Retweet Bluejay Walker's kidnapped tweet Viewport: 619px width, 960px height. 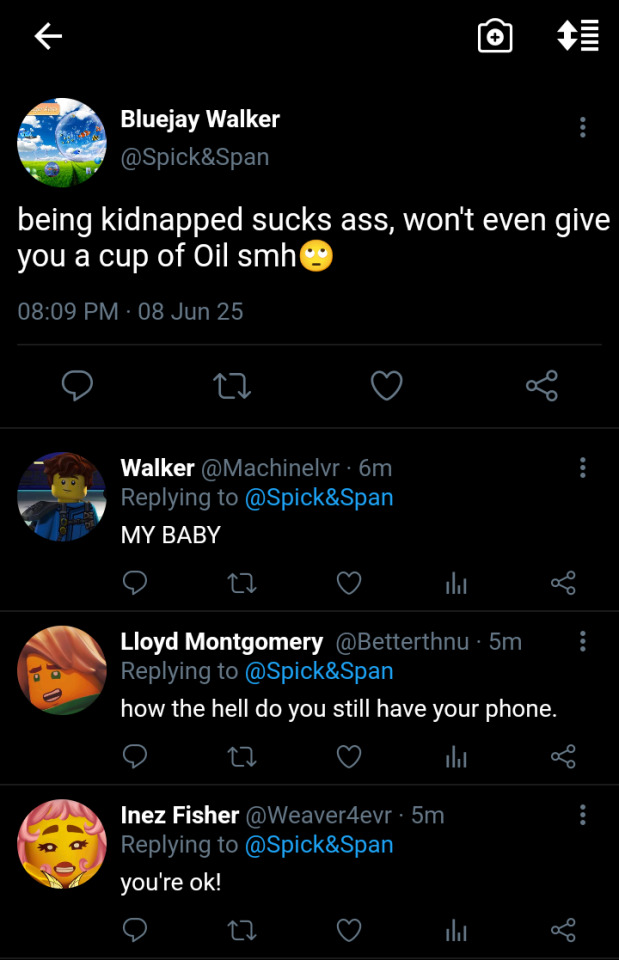tap(232, 386)
